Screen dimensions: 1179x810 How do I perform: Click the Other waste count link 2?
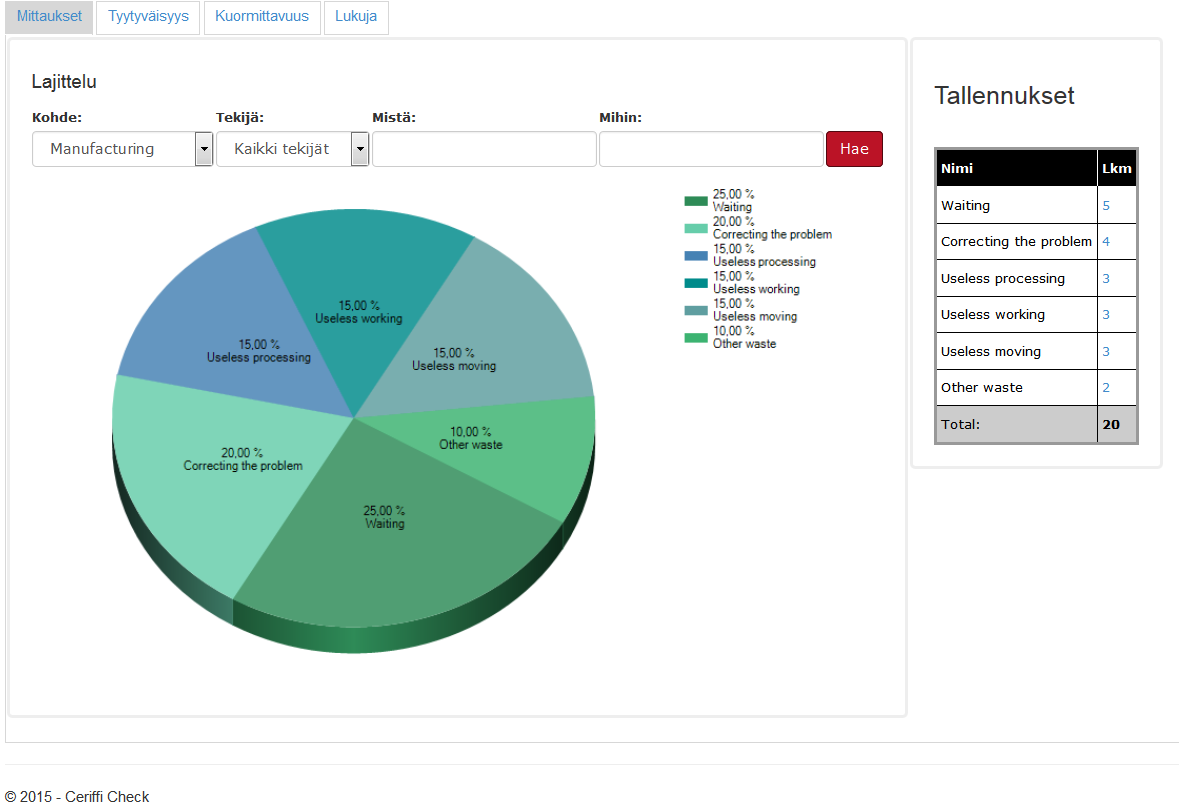(1106, 387)
